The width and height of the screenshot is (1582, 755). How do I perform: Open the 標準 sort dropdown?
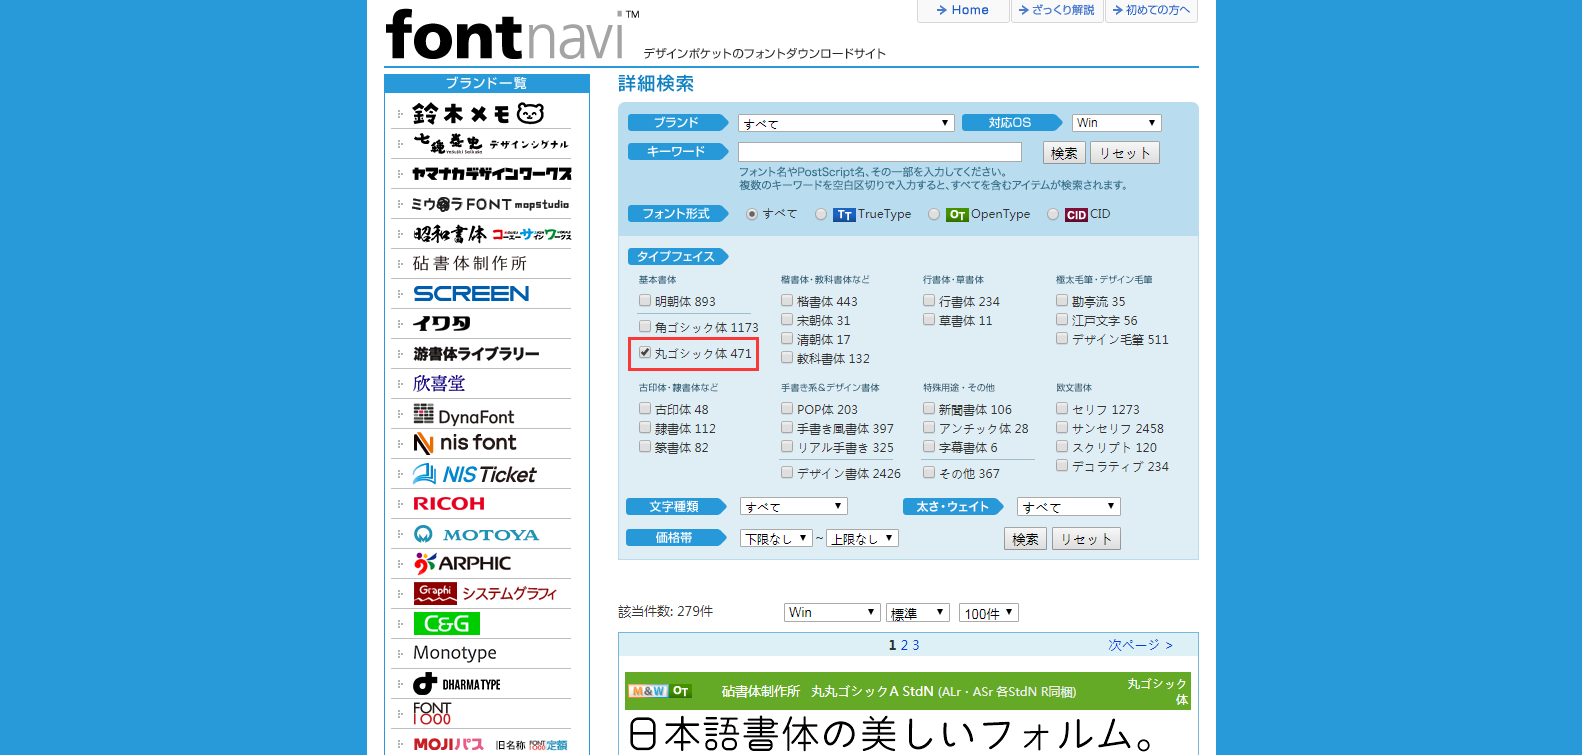(918, 612)
